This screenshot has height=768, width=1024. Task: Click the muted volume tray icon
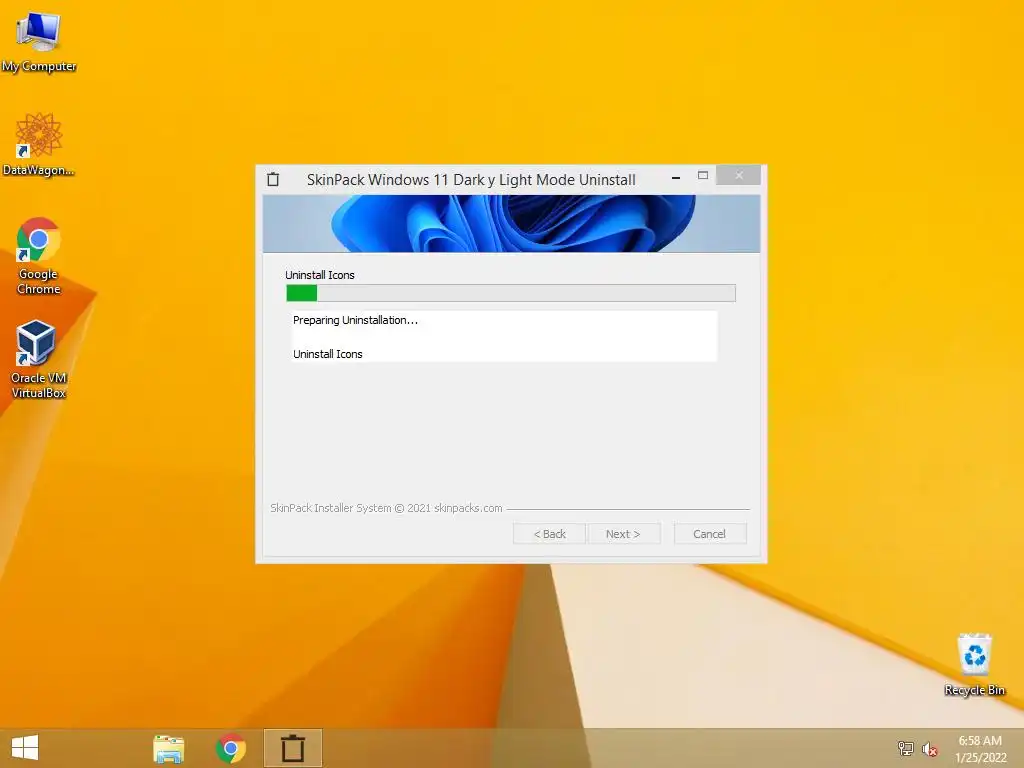pyautogui.click(x=930, y=749)
